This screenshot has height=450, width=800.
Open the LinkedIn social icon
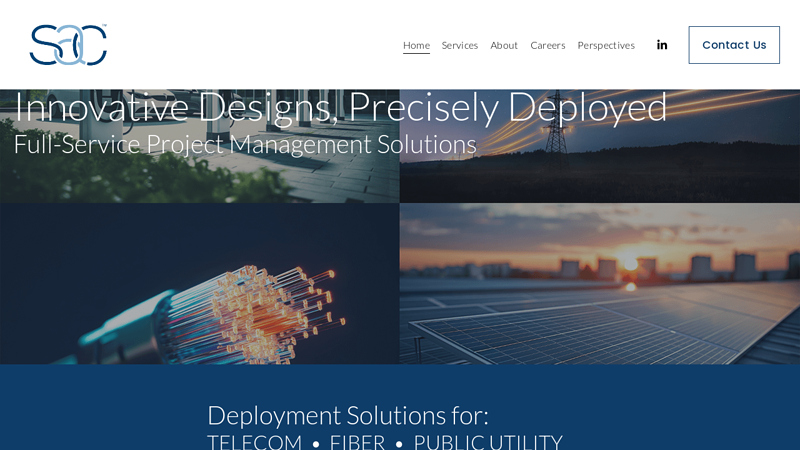tap(662, 45)
